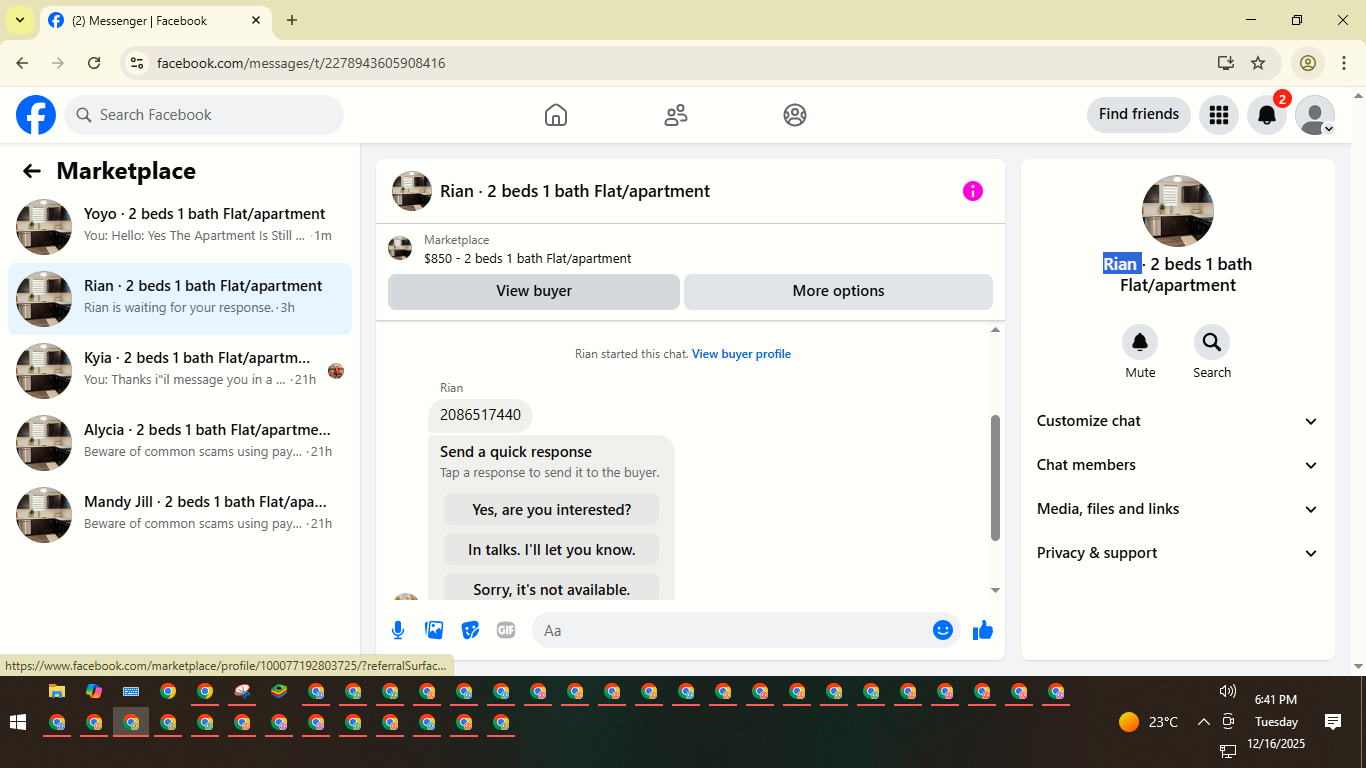This screenshot has width=1366, height=768.
Task: Click the install app icon in address bar
Action: click(x=1226, y=63)
